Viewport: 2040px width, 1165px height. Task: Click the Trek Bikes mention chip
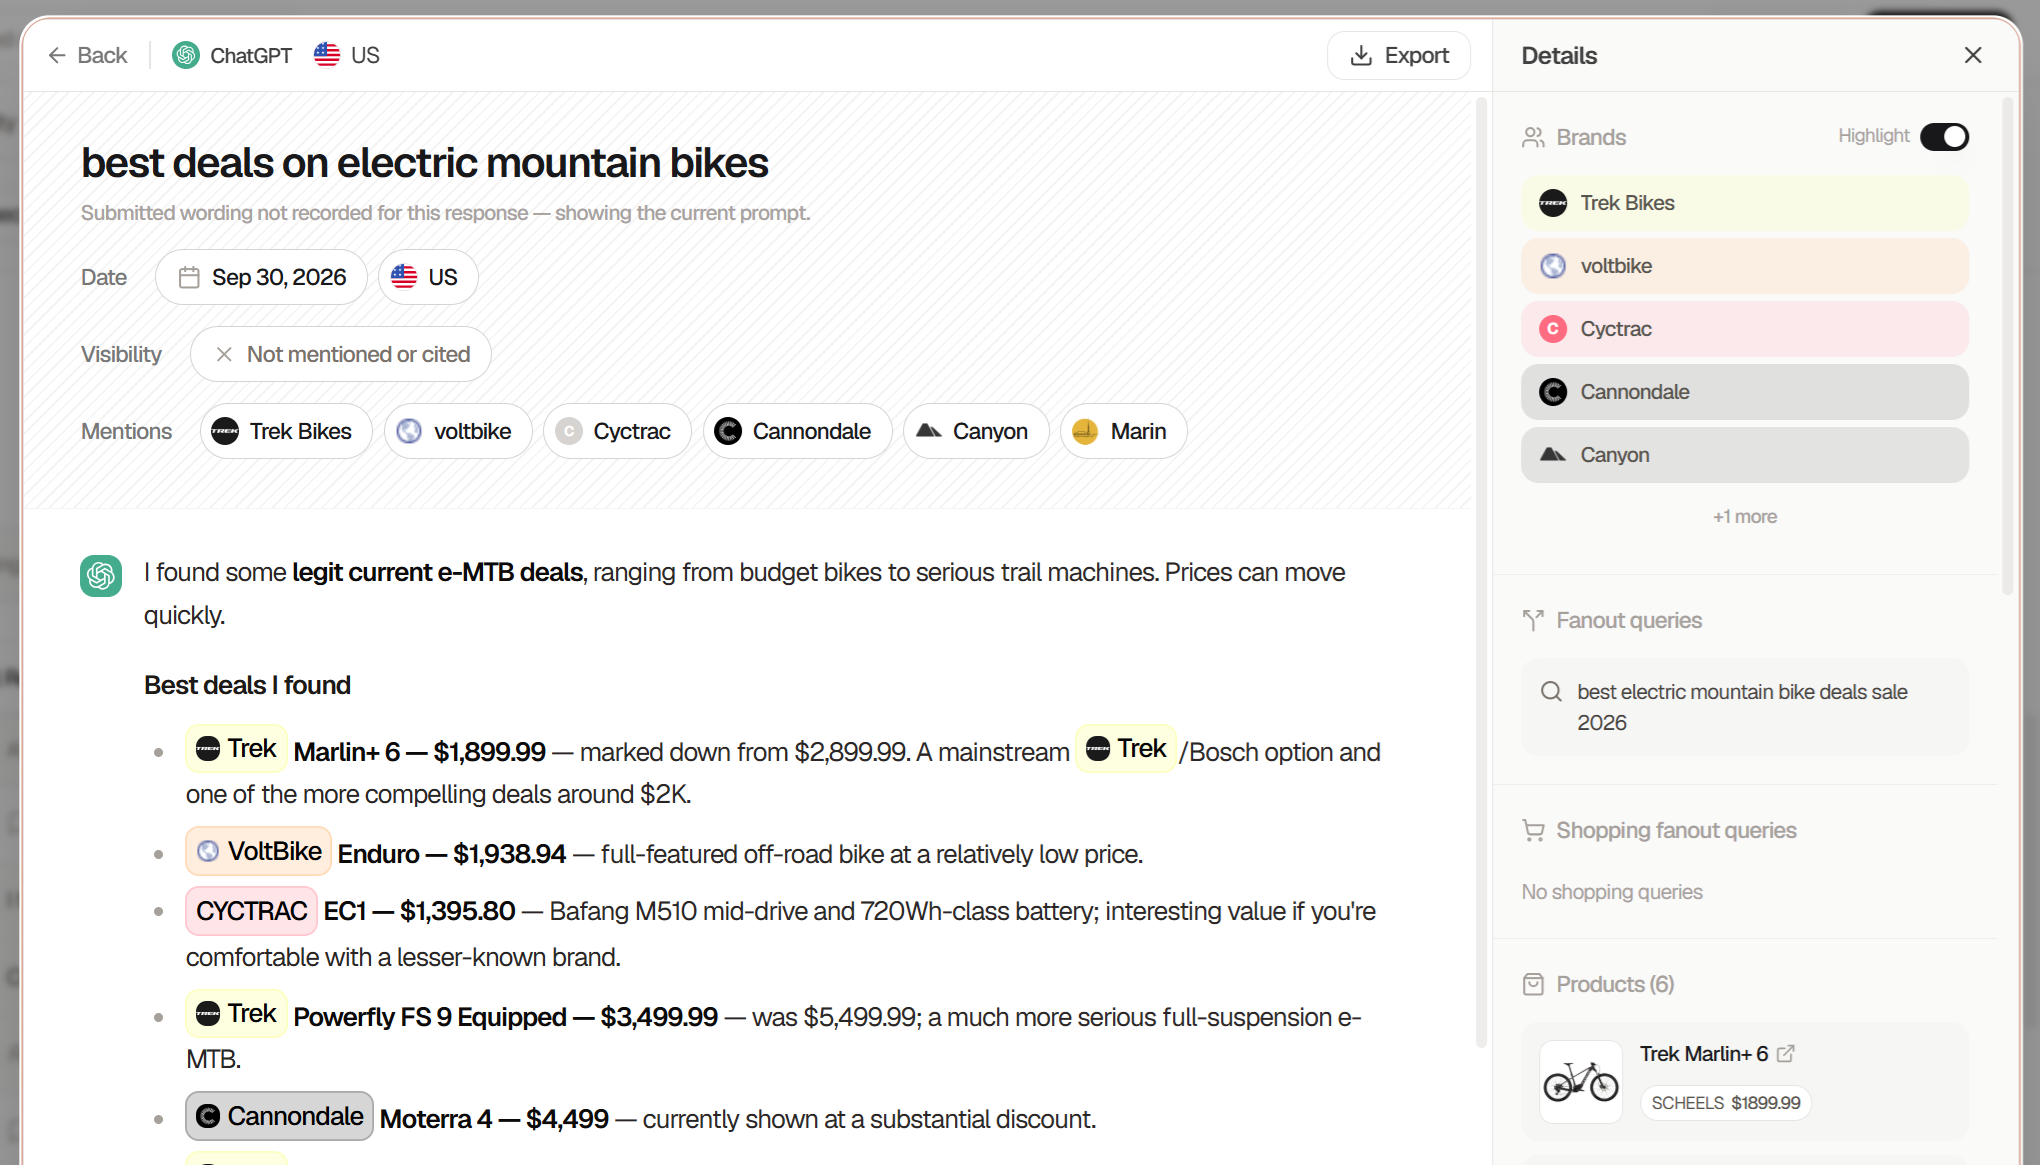286,431
